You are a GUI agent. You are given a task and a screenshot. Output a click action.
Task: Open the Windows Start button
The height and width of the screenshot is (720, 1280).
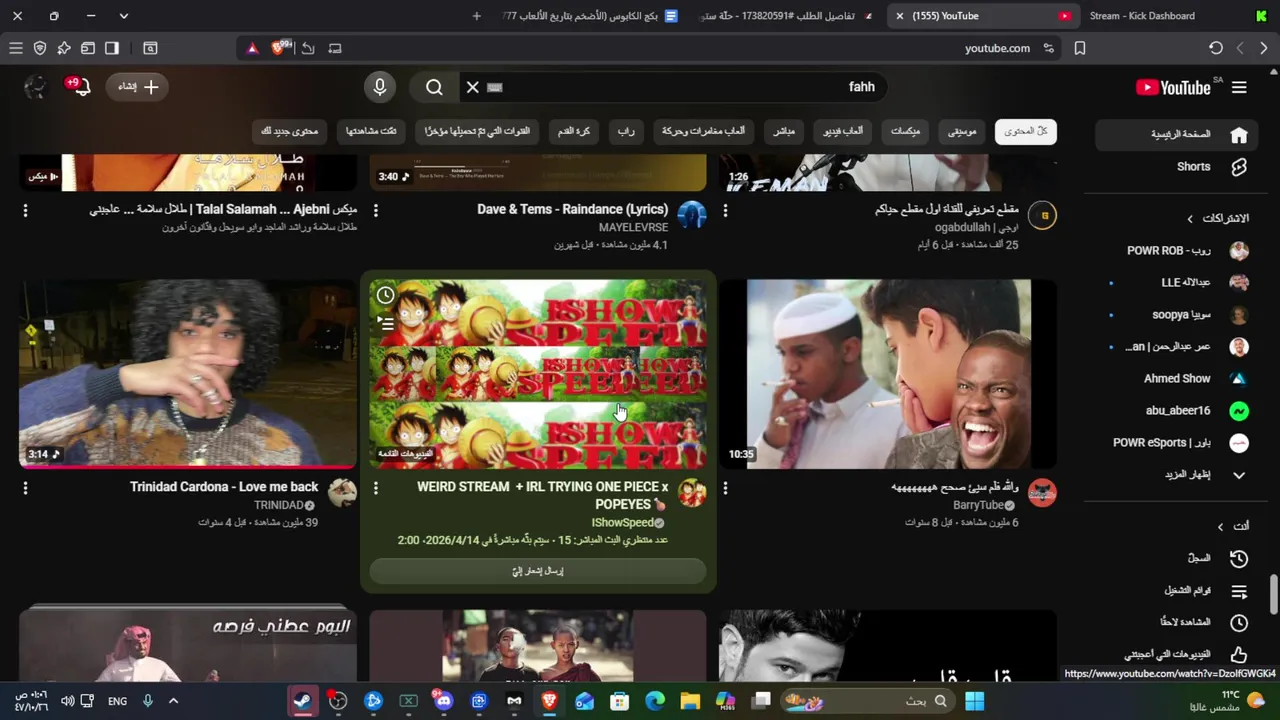click(975, 701)
